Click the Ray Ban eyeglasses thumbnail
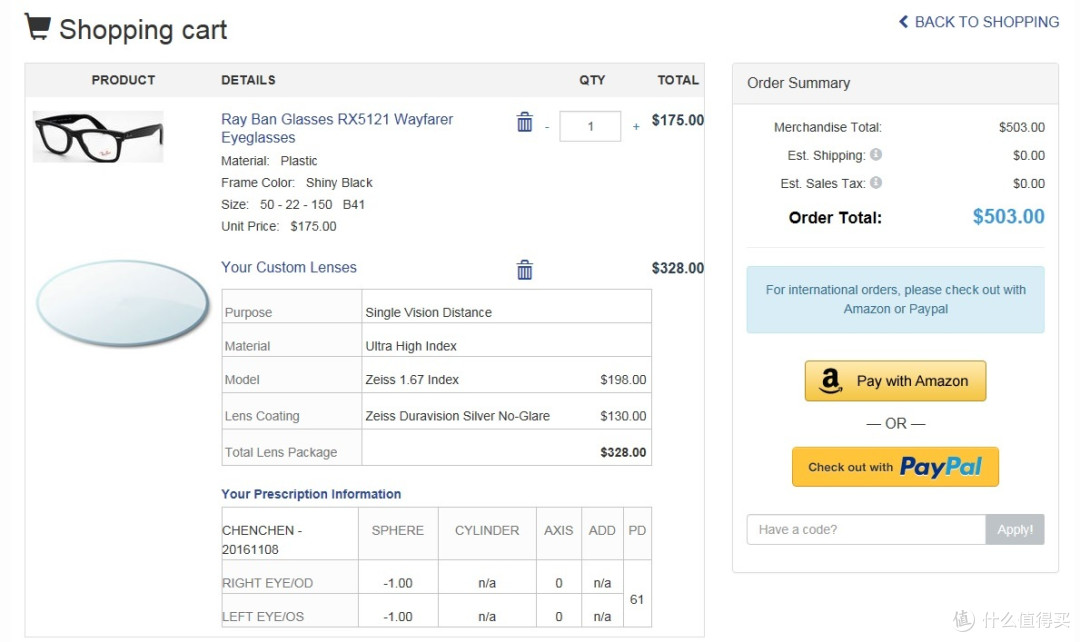Screen dimensions: 1080x642 [x=98, y=137]
